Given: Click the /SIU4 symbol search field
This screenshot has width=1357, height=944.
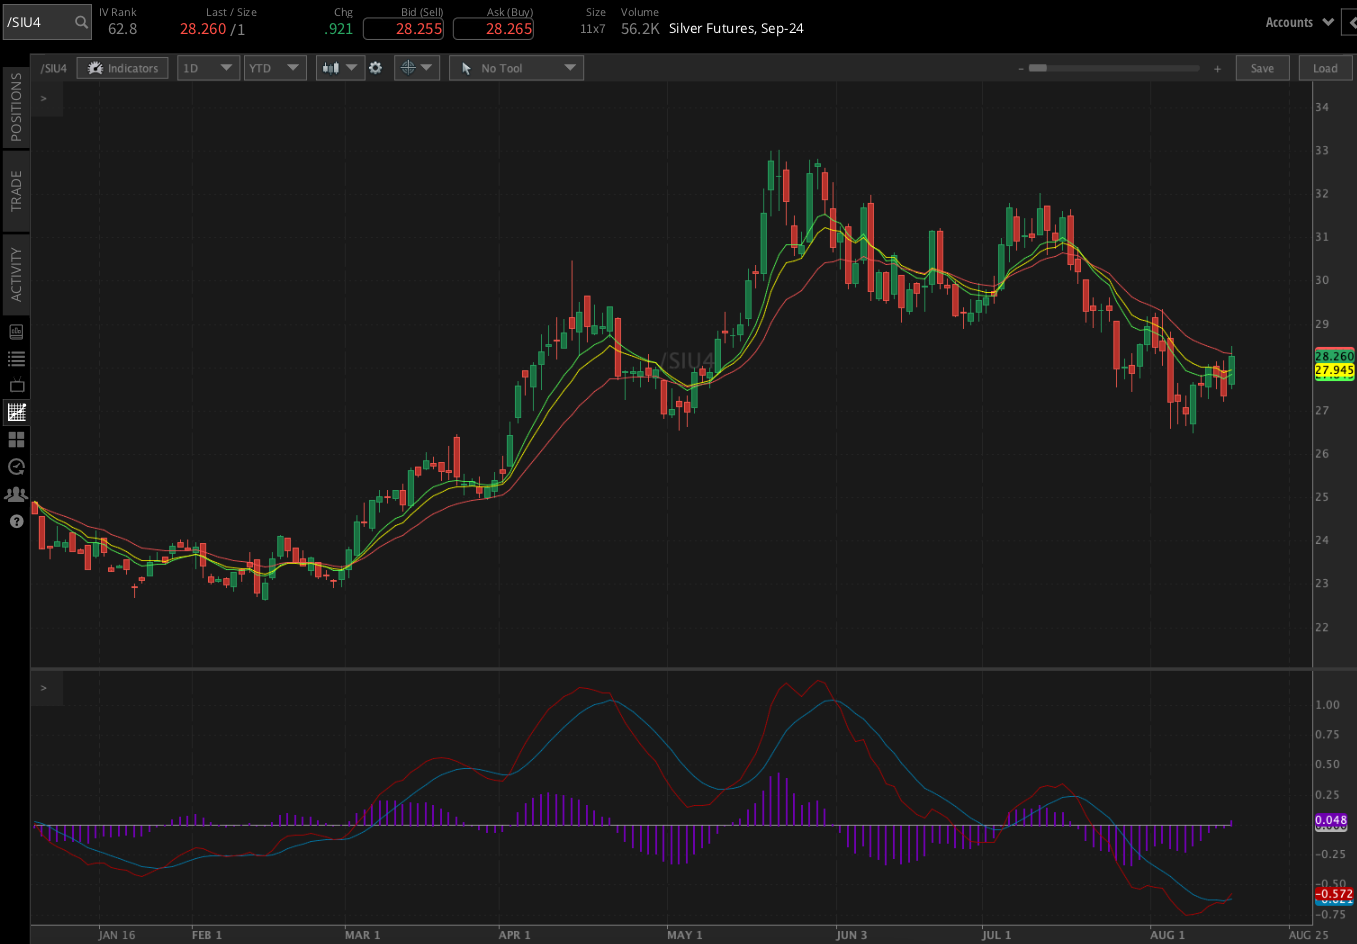Looking at the screenshot, I should click(47, 20).
